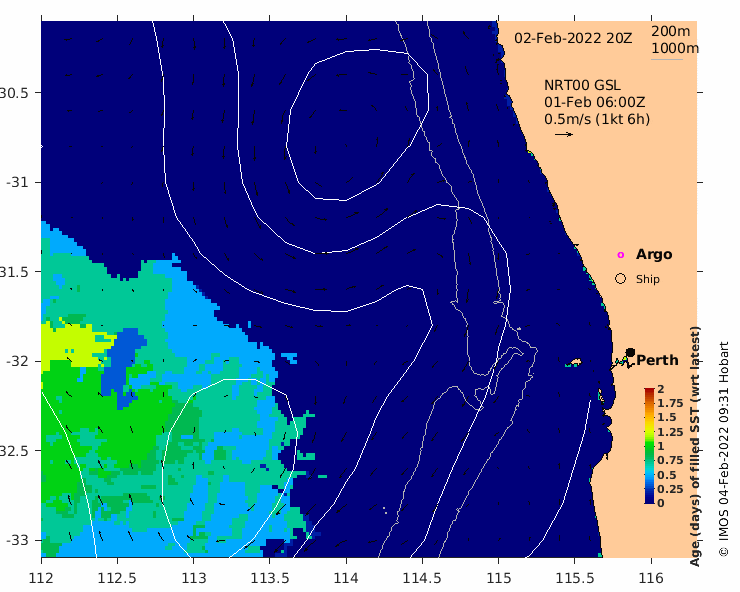Click the SST age color bar
Screen dimensions: 740x592
[649, 446]
